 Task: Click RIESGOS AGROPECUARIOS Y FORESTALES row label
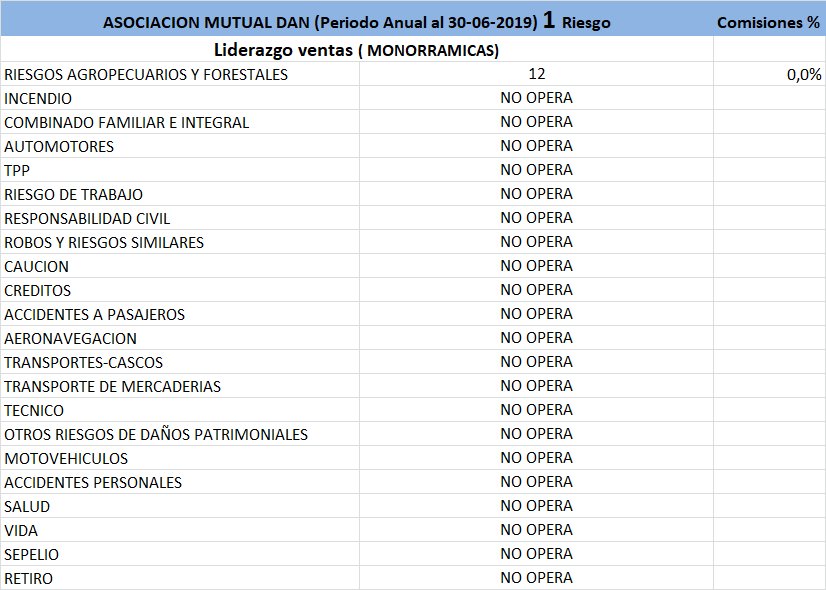(146, 75)
